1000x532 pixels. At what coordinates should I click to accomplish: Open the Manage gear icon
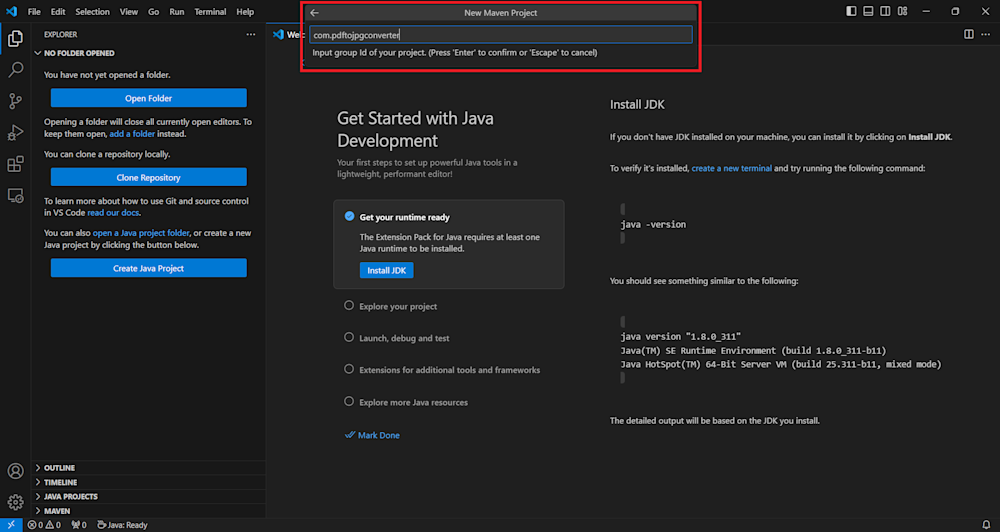15,502
